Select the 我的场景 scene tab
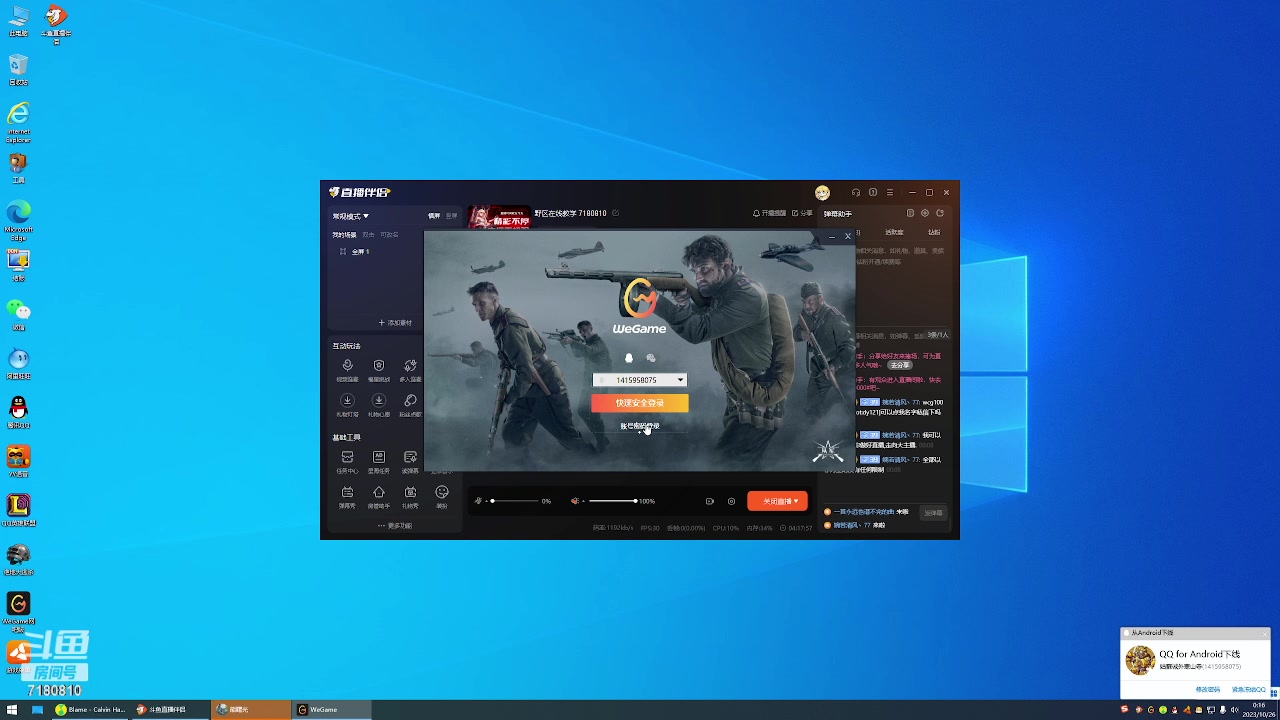 tap(344, 235)
